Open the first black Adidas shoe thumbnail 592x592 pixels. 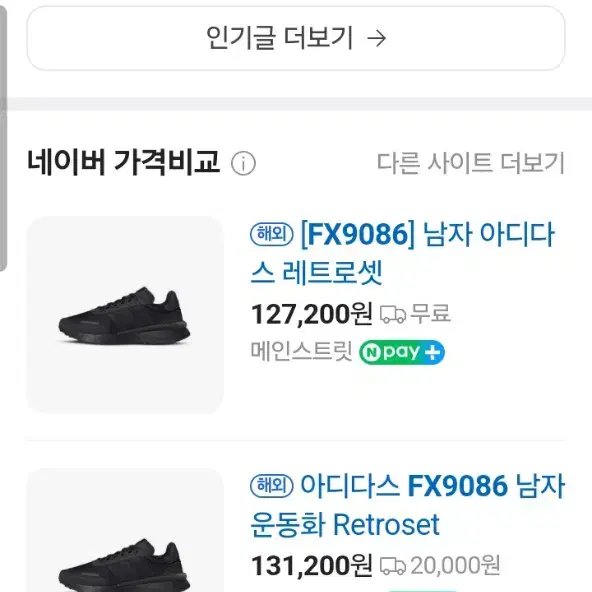(125, 314)
